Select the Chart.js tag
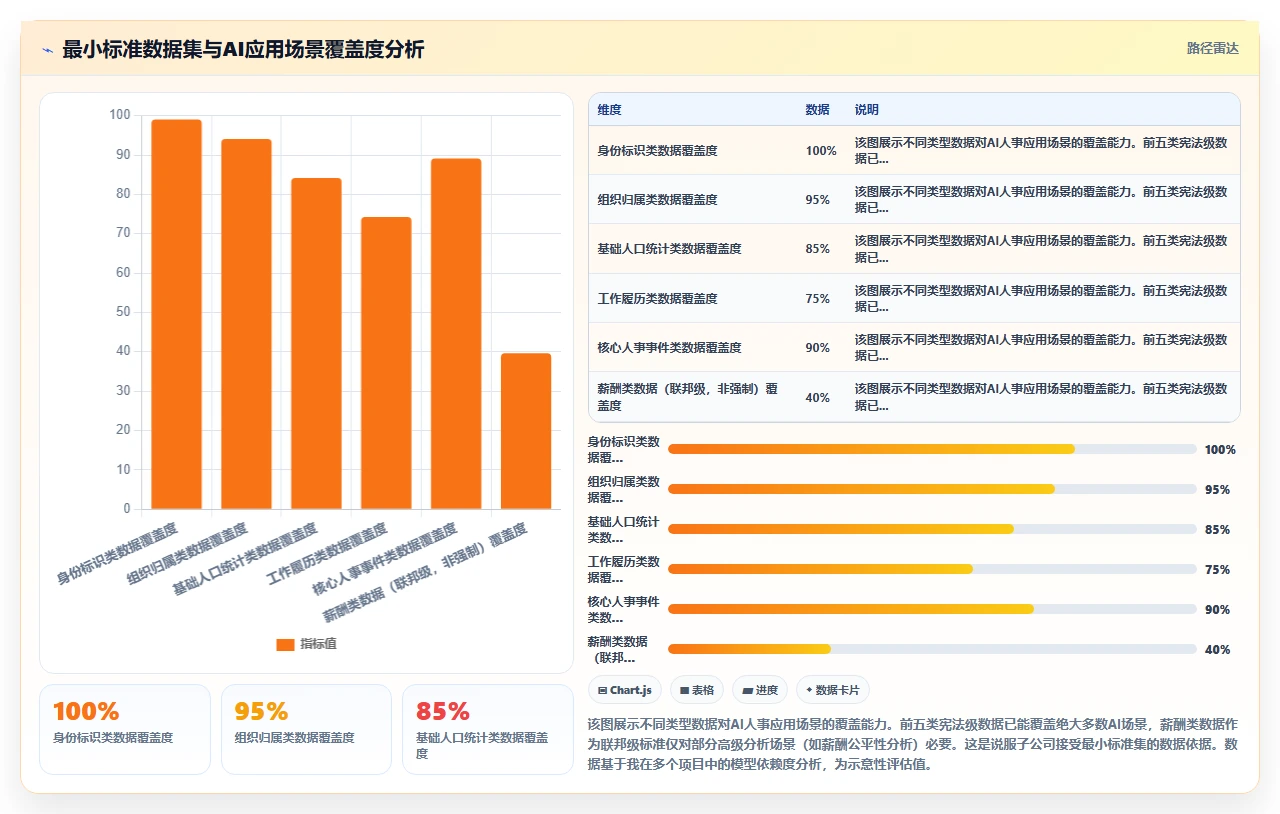 coord(625,690)
